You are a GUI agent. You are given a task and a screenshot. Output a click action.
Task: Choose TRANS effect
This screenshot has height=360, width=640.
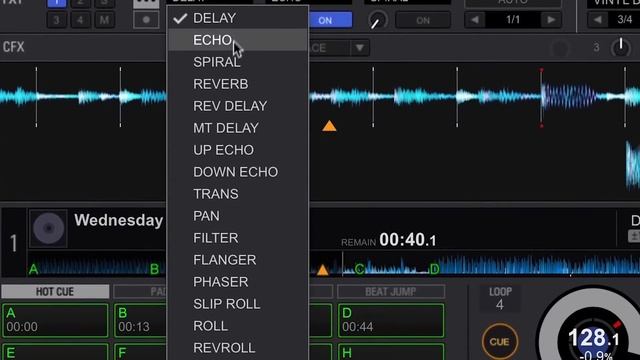click(238, 194)
